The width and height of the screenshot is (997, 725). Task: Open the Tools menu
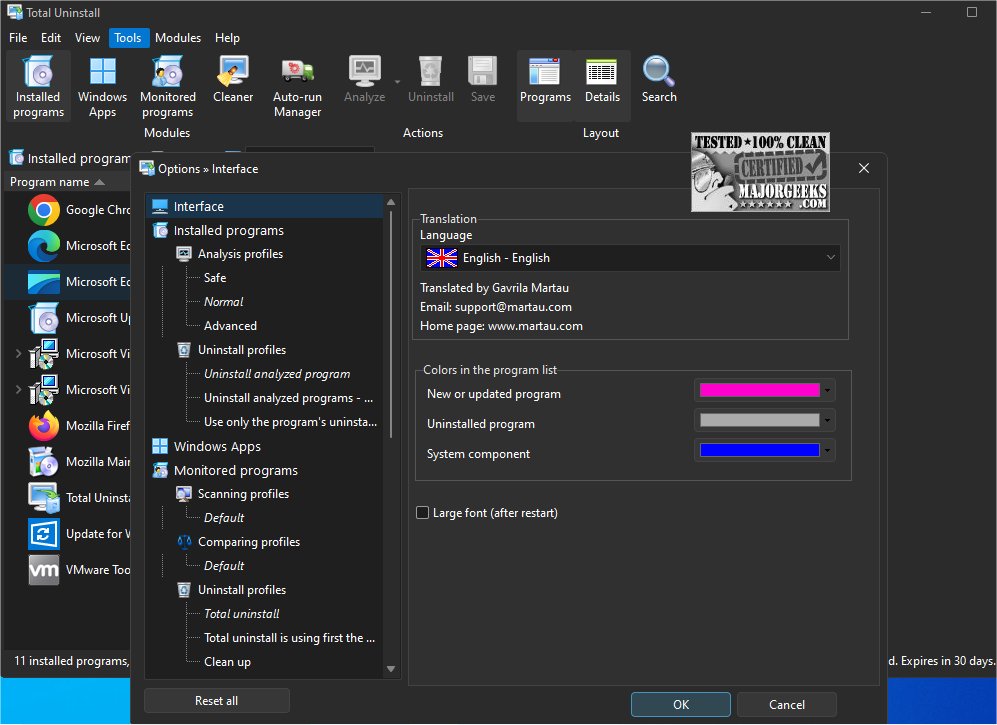pyautogui.click(x=128, y=38)
